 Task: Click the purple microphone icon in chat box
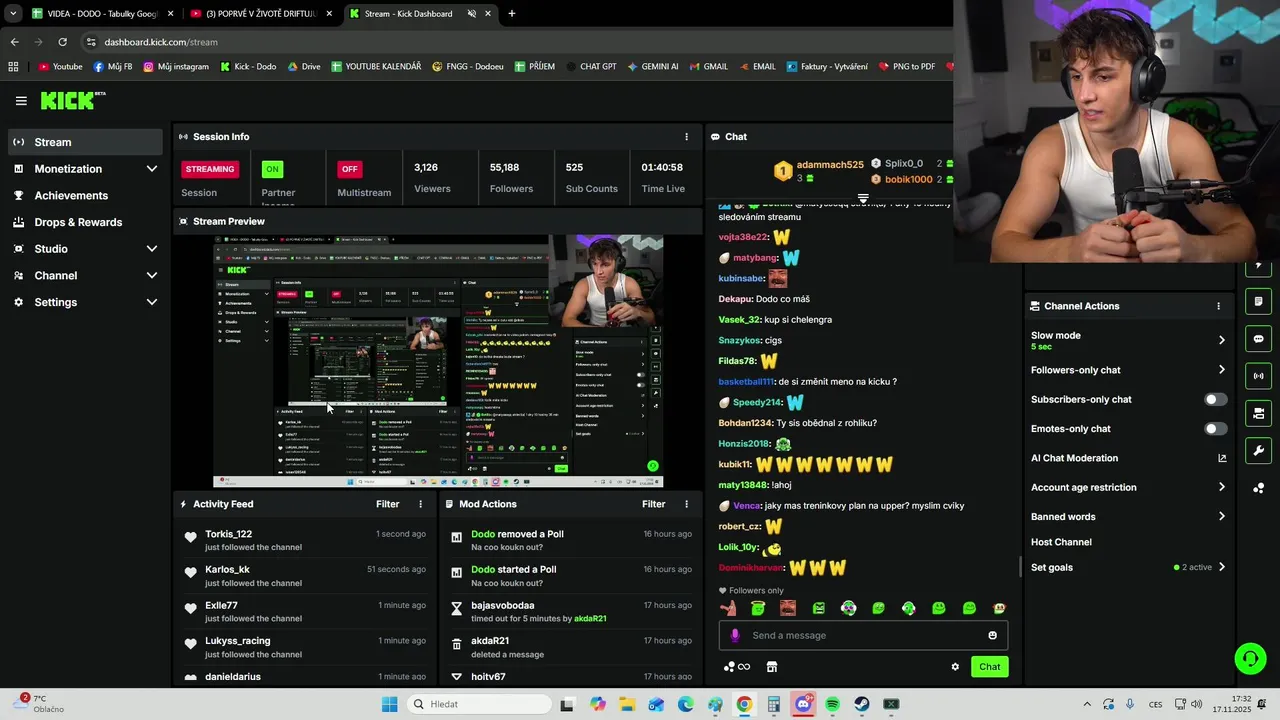pos(735,635)
